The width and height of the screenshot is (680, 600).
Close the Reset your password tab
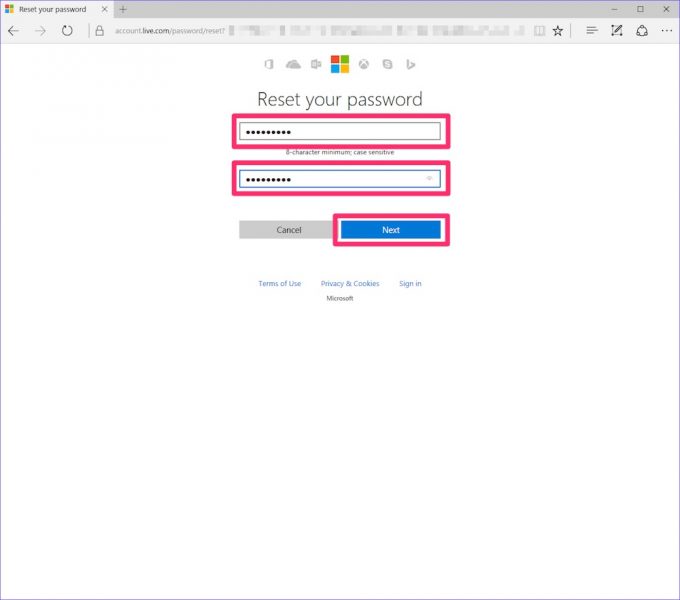[x=105, y=9]
